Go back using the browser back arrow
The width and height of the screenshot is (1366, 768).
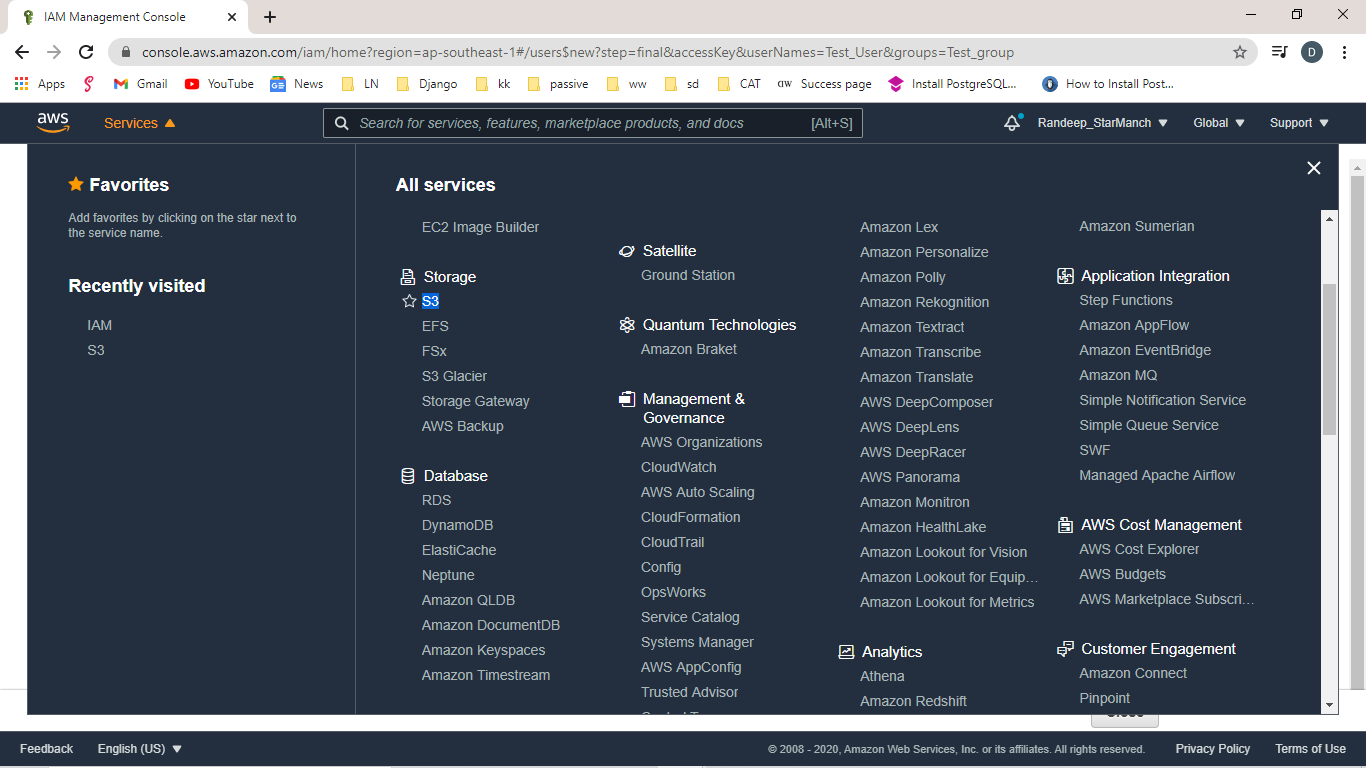tap(22, 52)
